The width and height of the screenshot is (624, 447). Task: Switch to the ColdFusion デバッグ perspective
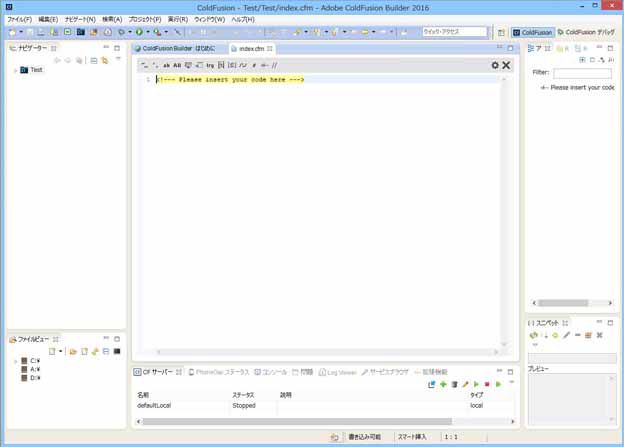click(587, 33)
